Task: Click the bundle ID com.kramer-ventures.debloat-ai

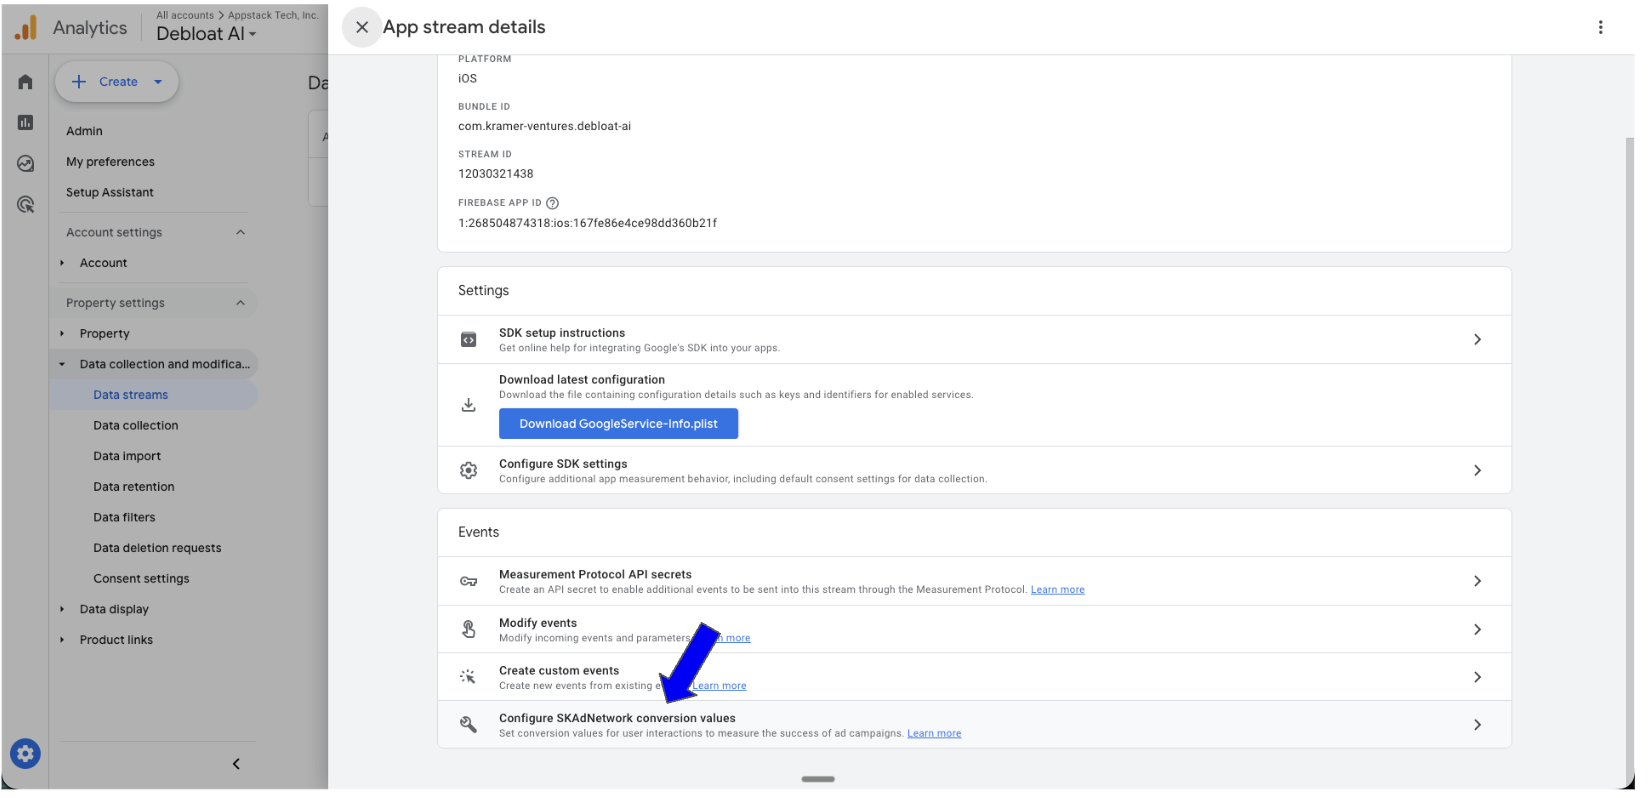Action: click(544, 126)
